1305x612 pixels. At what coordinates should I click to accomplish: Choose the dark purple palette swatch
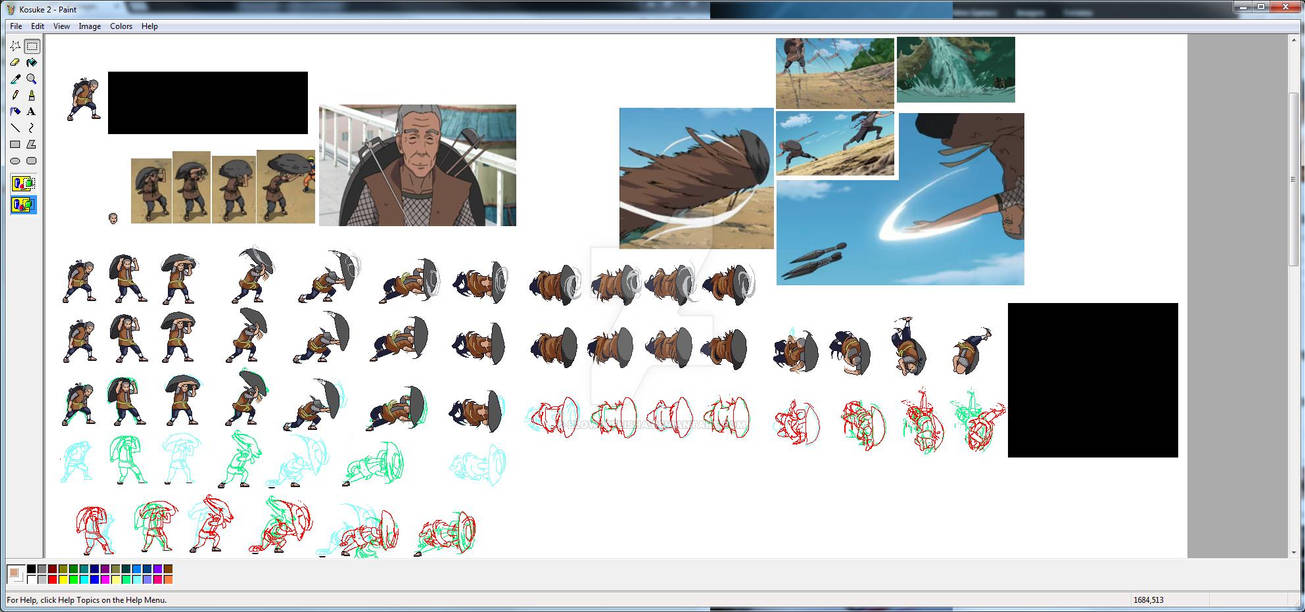(x=105, y=569)
